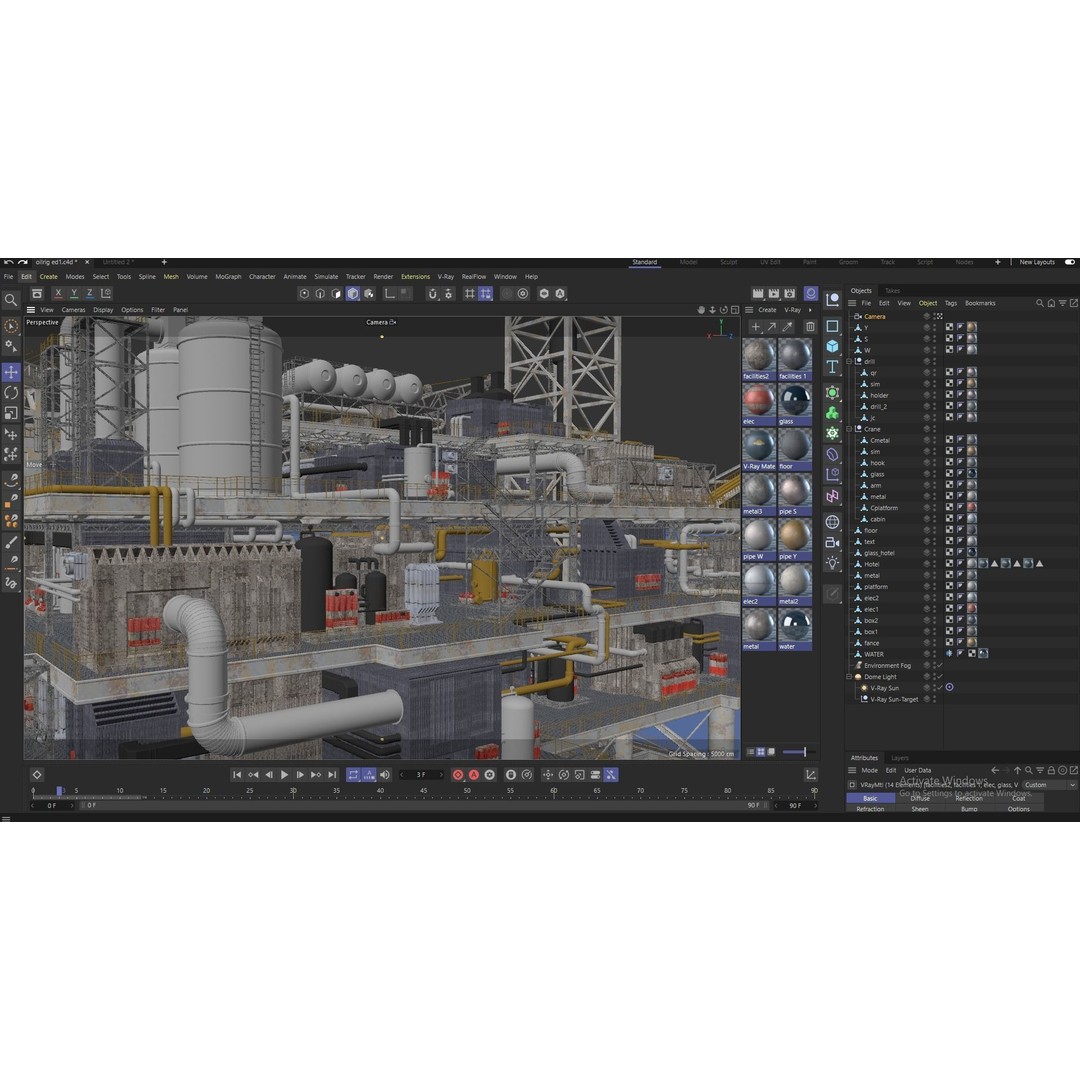
Task: Click the Options button in the Attributes panel
Action: pyautogui.click(x=1018, y=809)
